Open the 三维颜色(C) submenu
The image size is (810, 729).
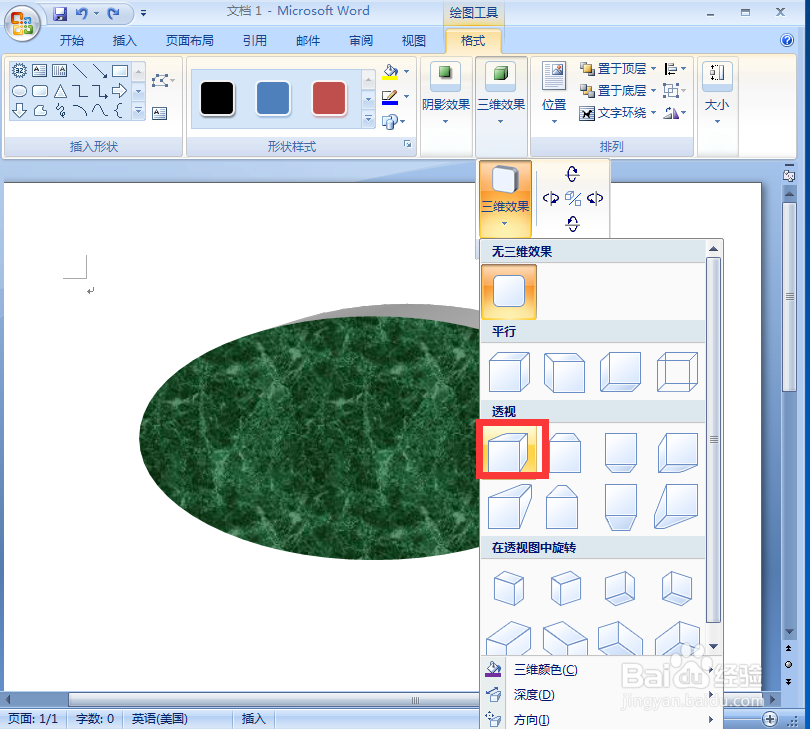pyautogui.click(x=599, y=670)
